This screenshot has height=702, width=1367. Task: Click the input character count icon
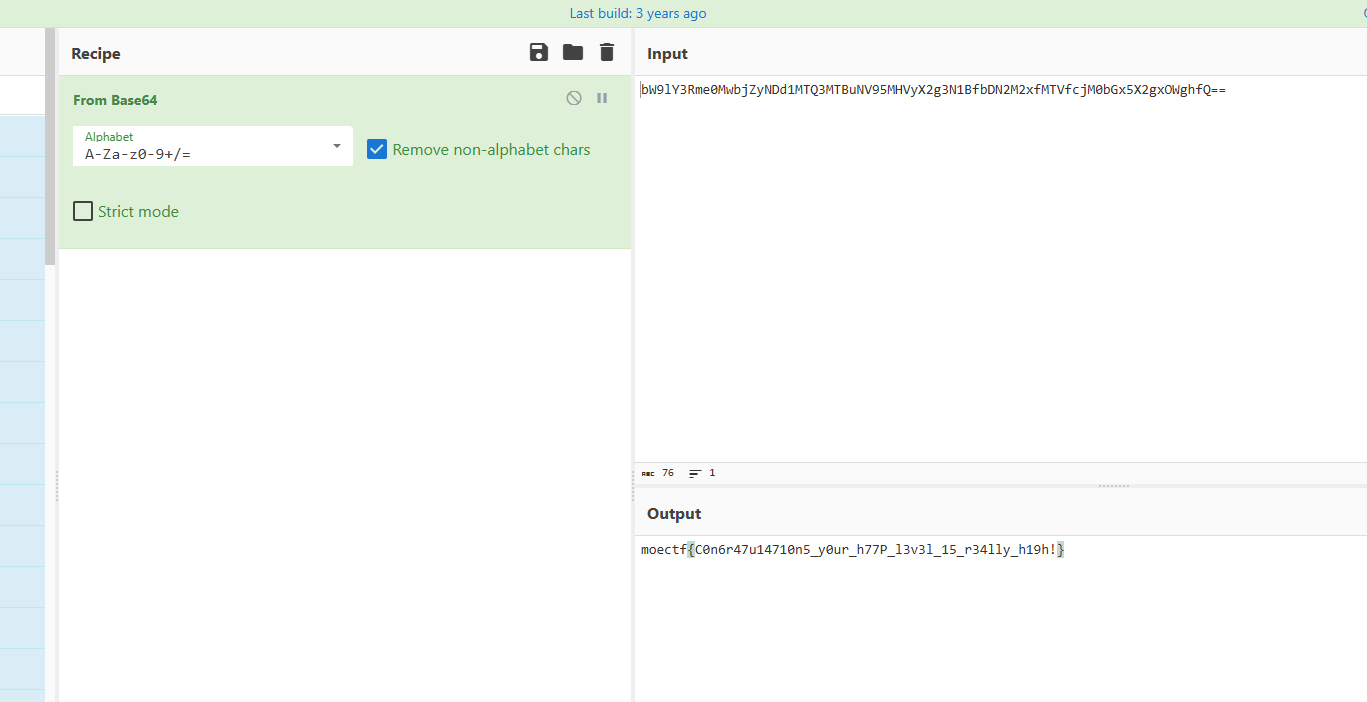(x=648, y=473)
